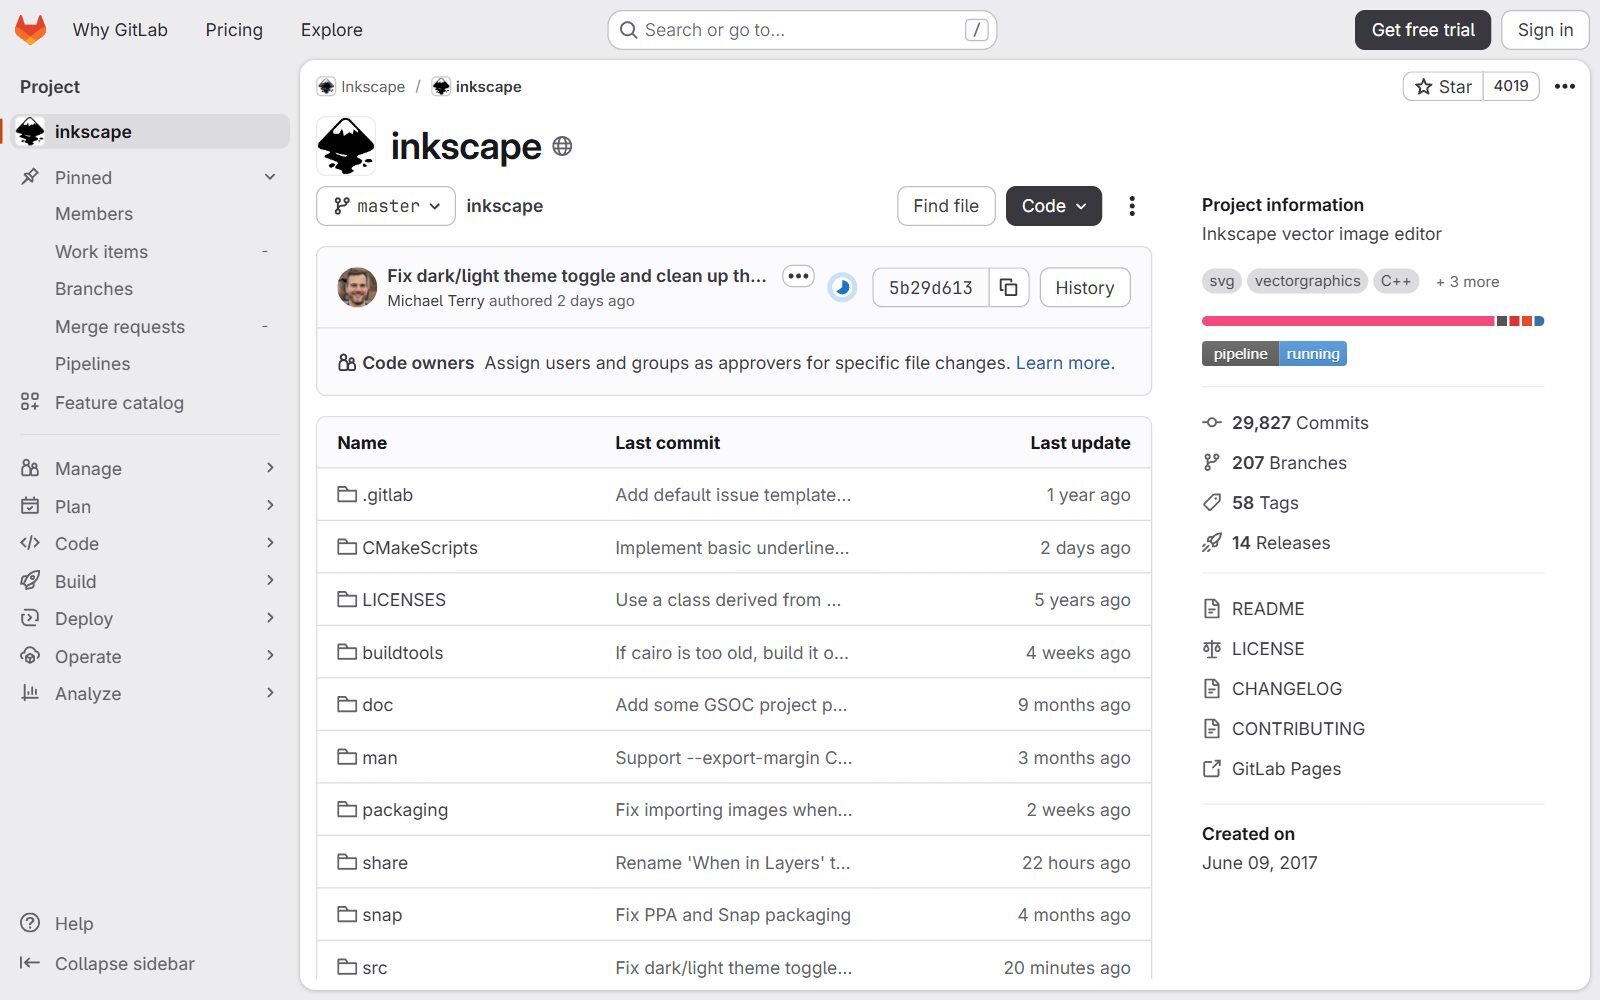1600x1000 pixels.
Task: Open the master branch dropdown
Action: (x=386, y=206)
